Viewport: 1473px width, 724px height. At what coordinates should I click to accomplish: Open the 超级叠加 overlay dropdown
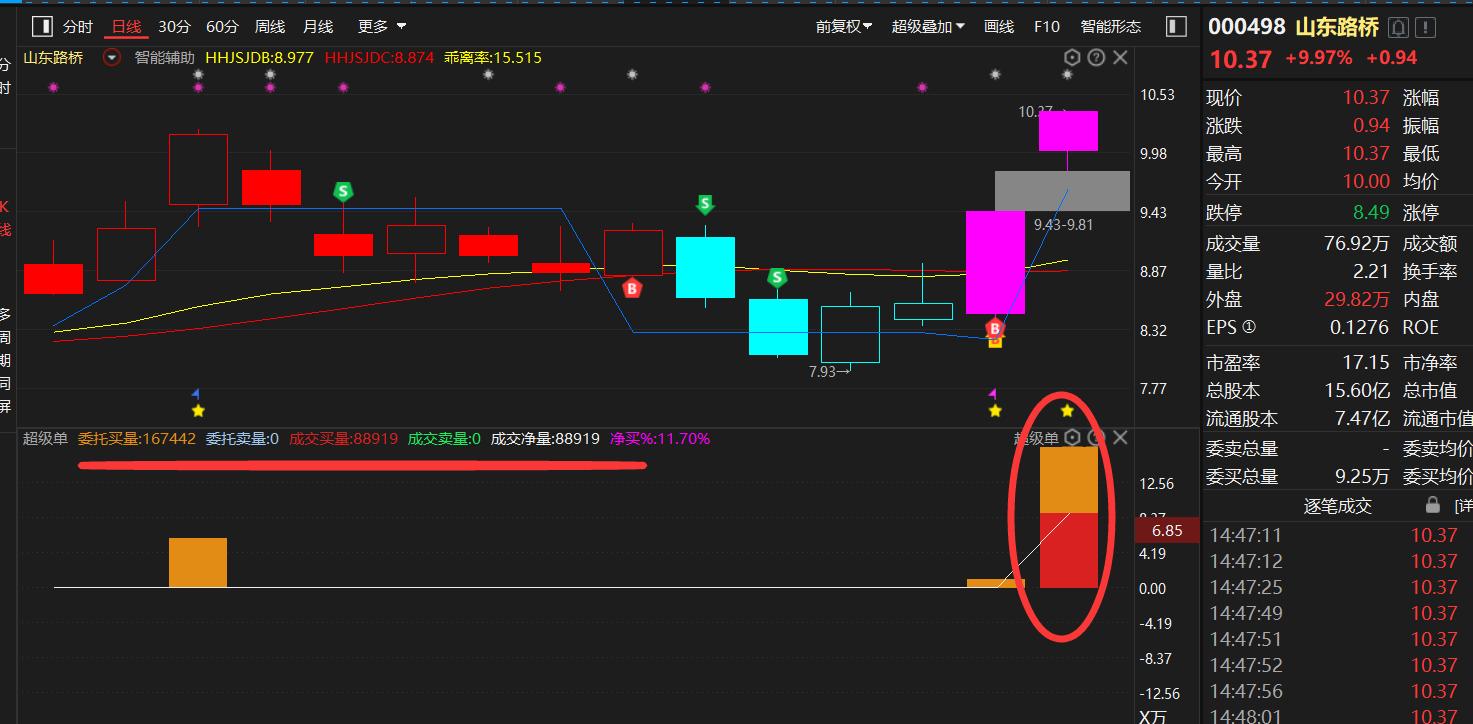(x=928, y=27)
